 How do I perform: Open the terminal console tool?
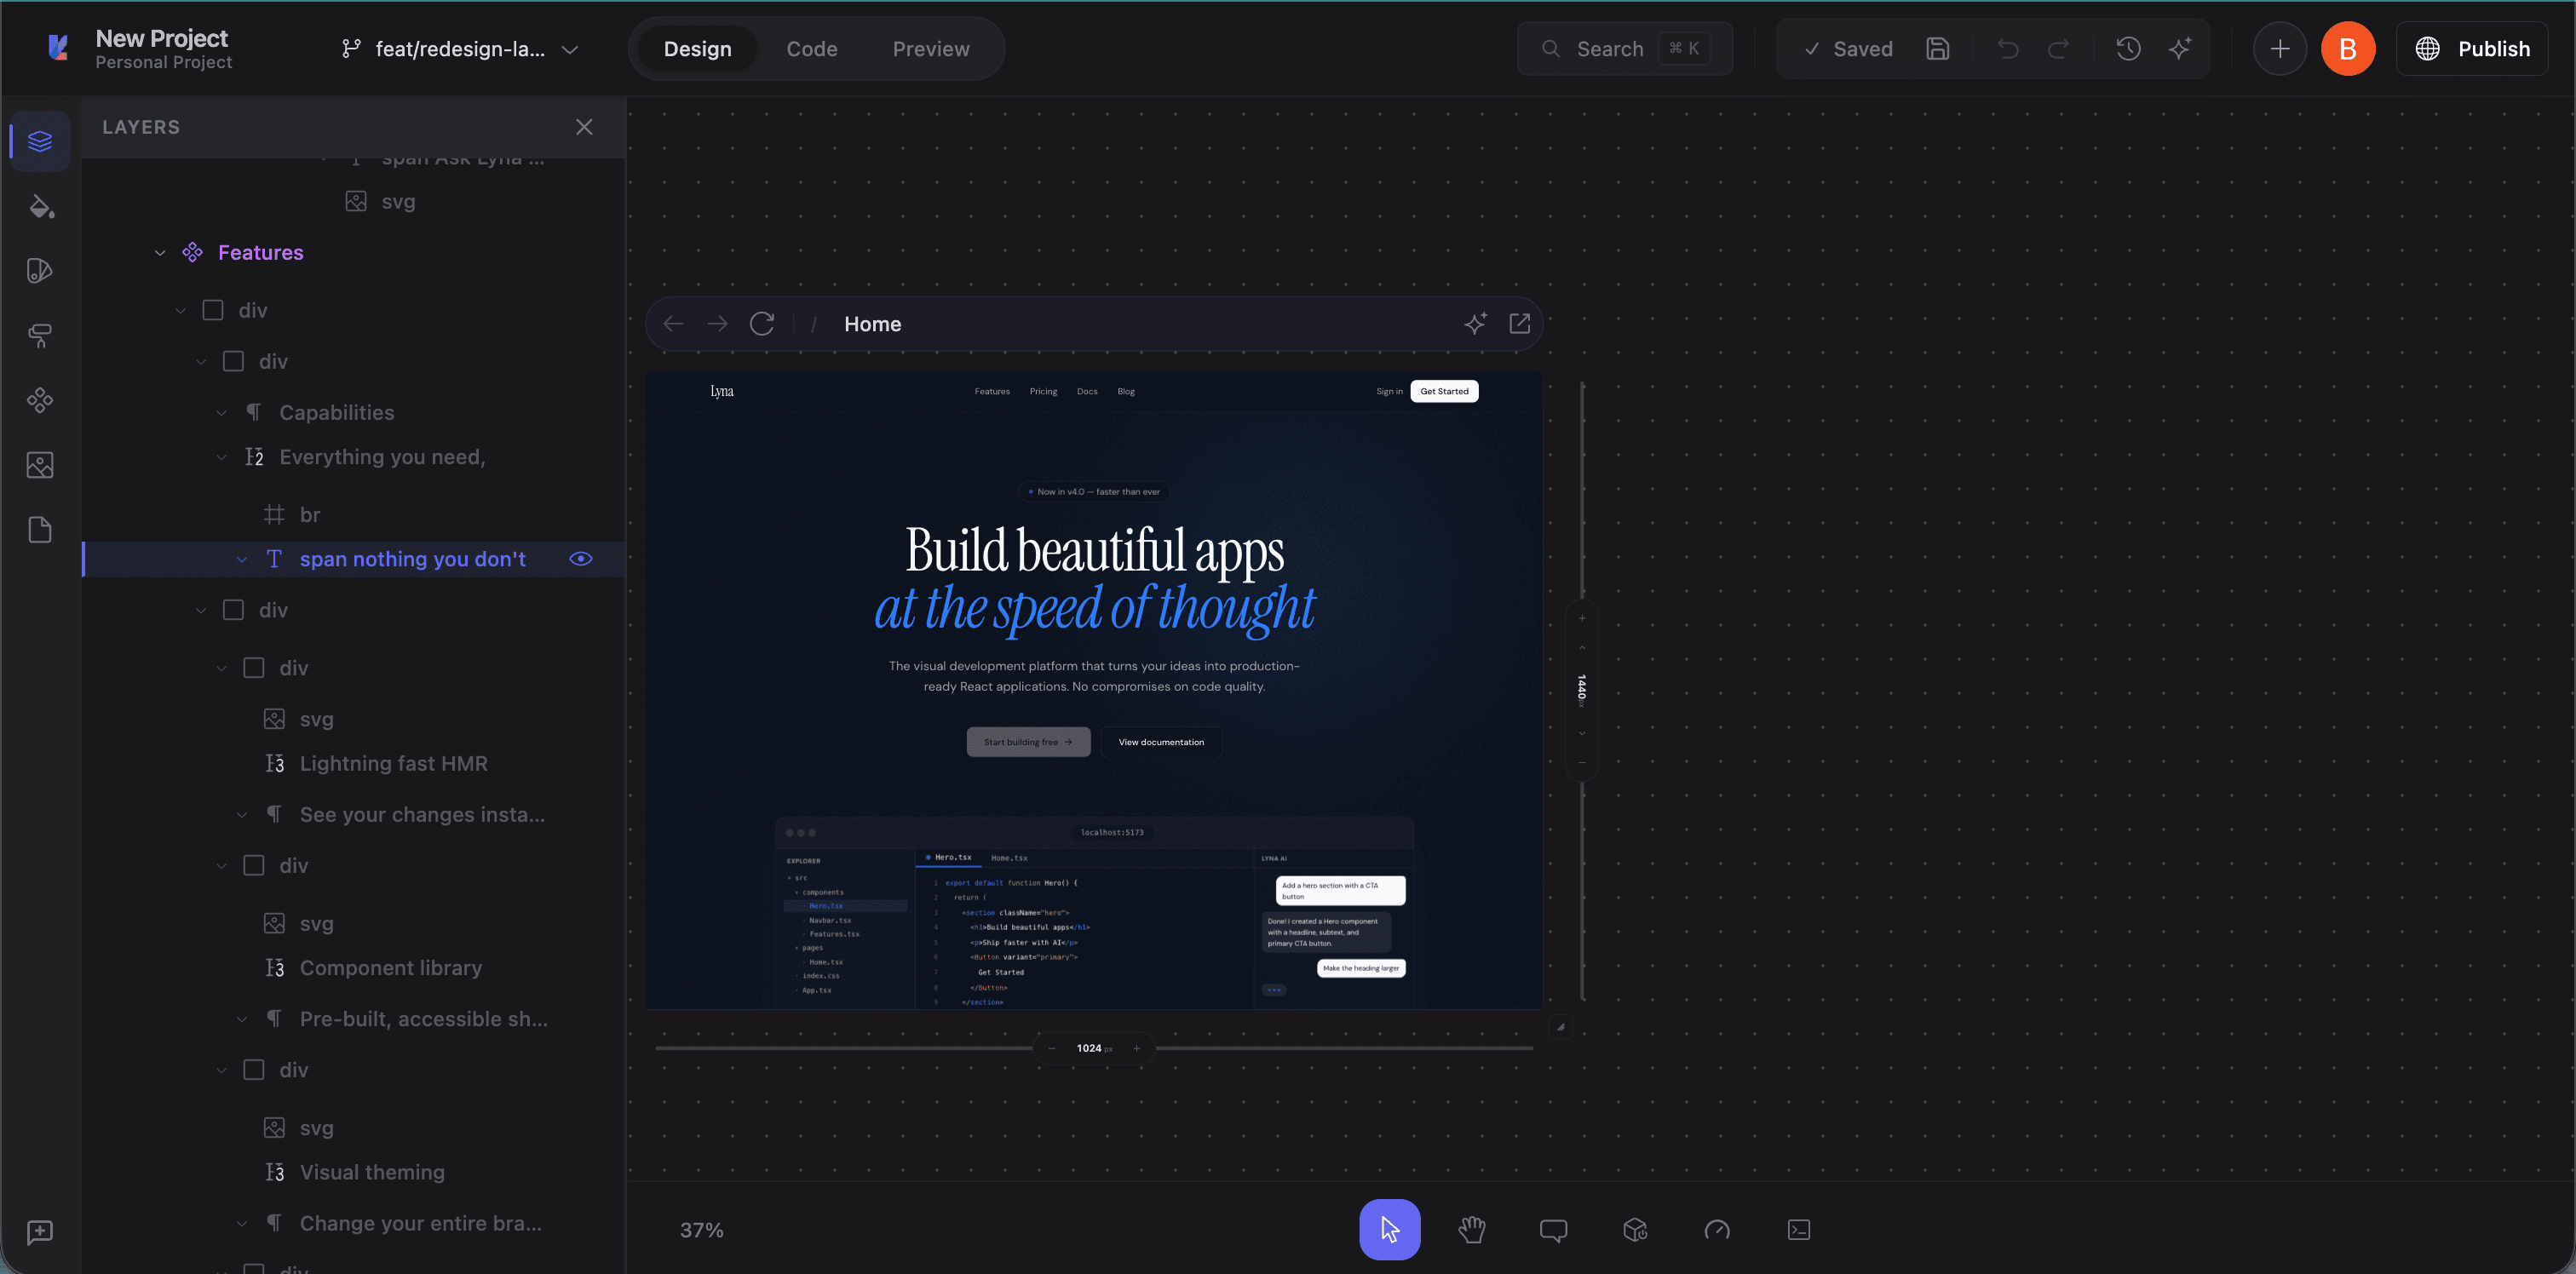point(1798,1229)
